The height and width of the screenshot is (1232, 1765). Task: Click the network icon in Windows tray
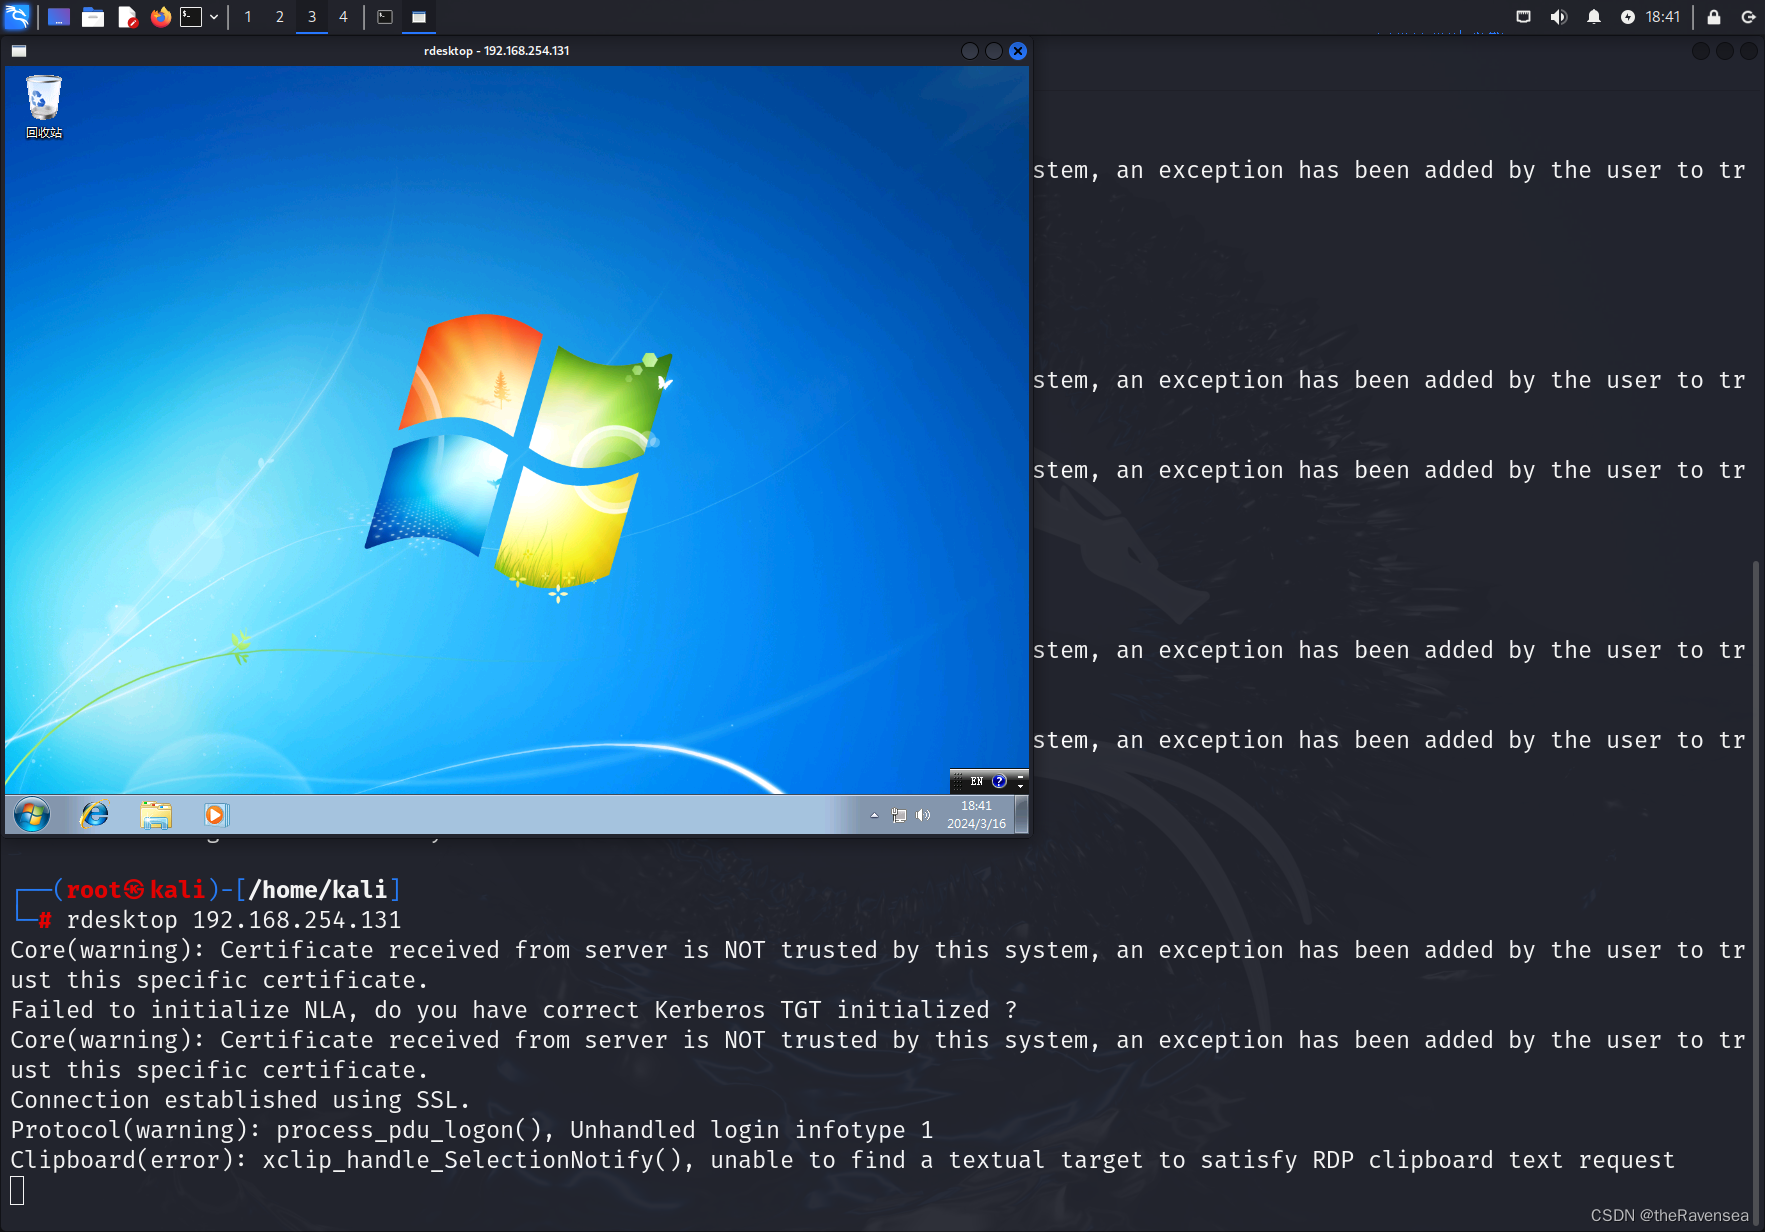coord(899,816)
